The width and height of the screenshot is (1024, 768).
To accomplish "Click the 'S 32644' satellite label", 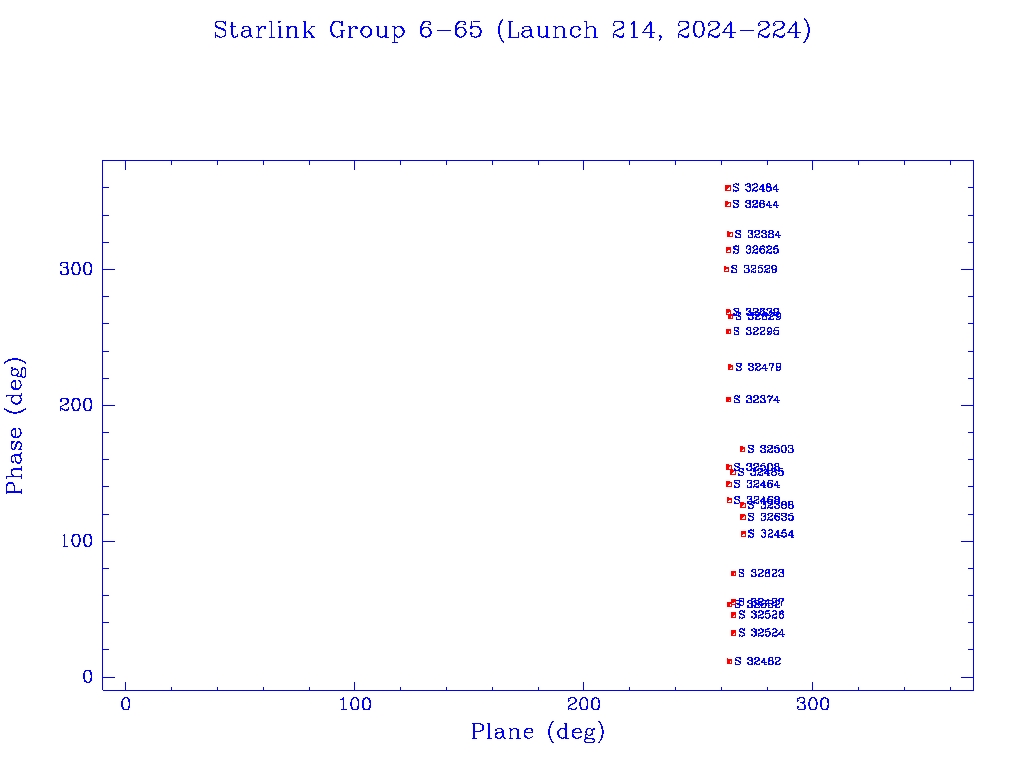I will (756, 204).
